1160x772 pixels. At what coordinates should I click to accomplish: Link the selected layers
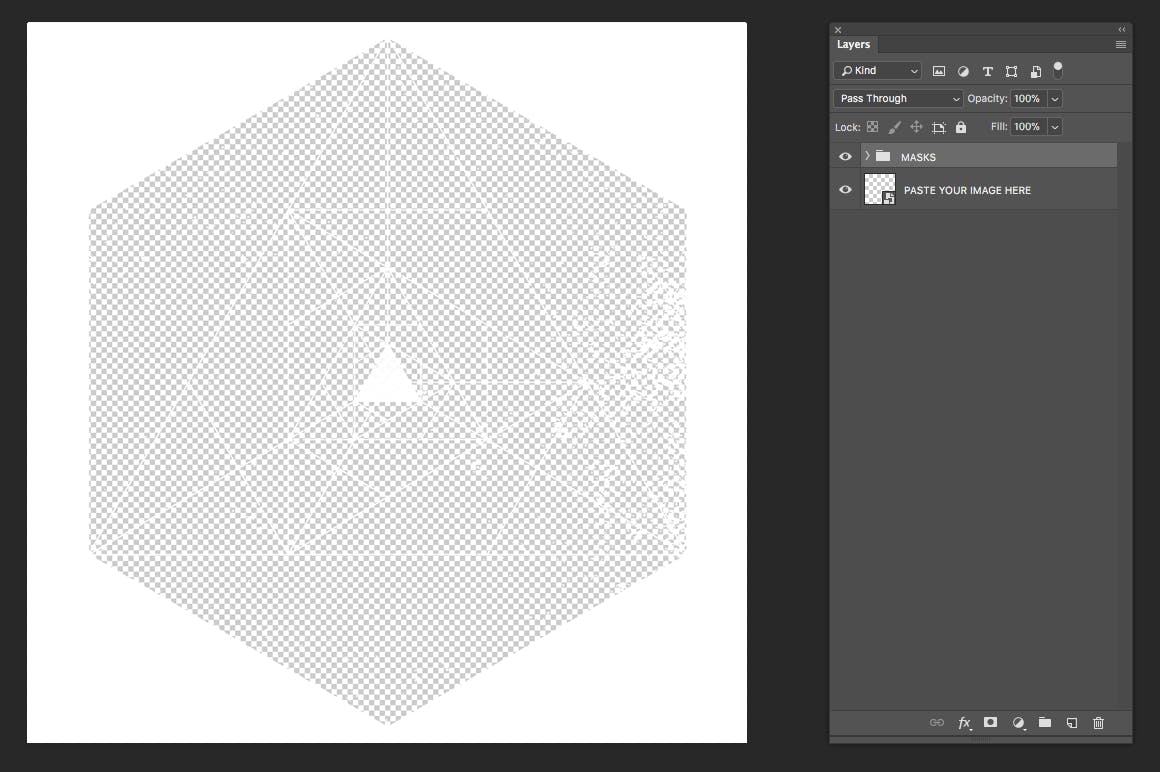point(937,722)
